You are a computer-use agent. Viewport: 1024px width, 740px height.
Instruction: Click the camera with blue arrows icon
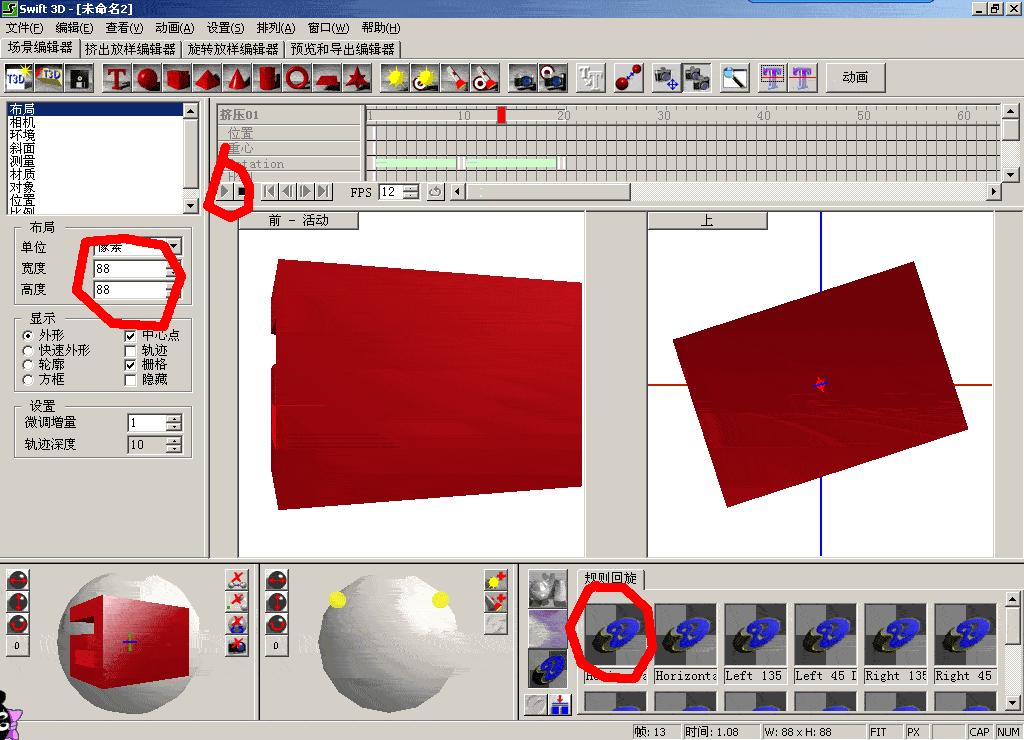[666, 78]
